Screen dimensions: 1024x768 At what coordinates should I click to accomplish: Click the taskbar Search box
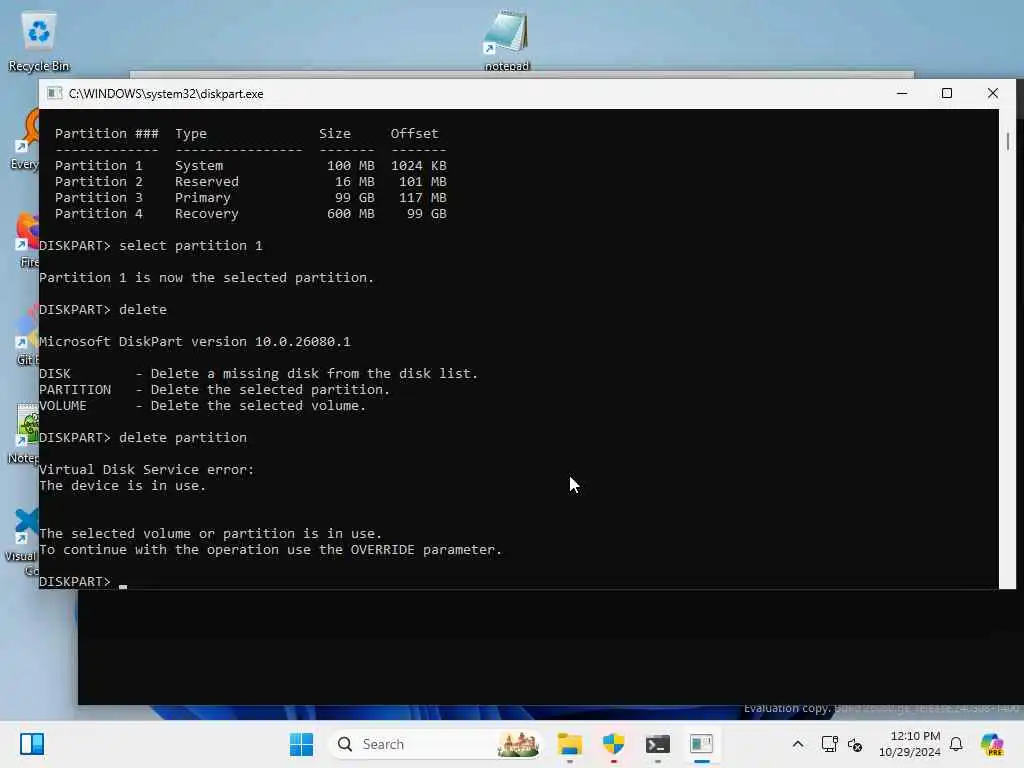pos(436,744)
